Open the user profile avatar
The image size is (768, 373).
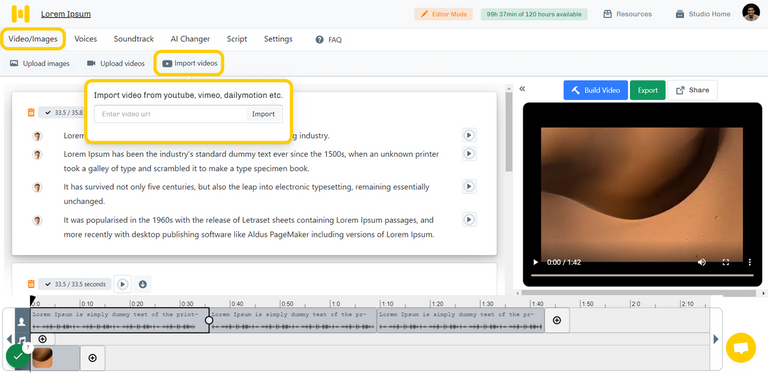[751, 13]
